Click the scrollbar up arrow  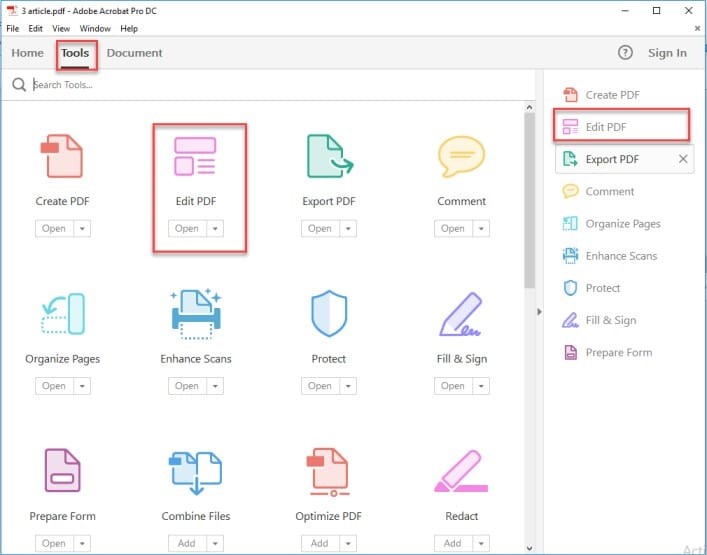click(x=529, y=107)
